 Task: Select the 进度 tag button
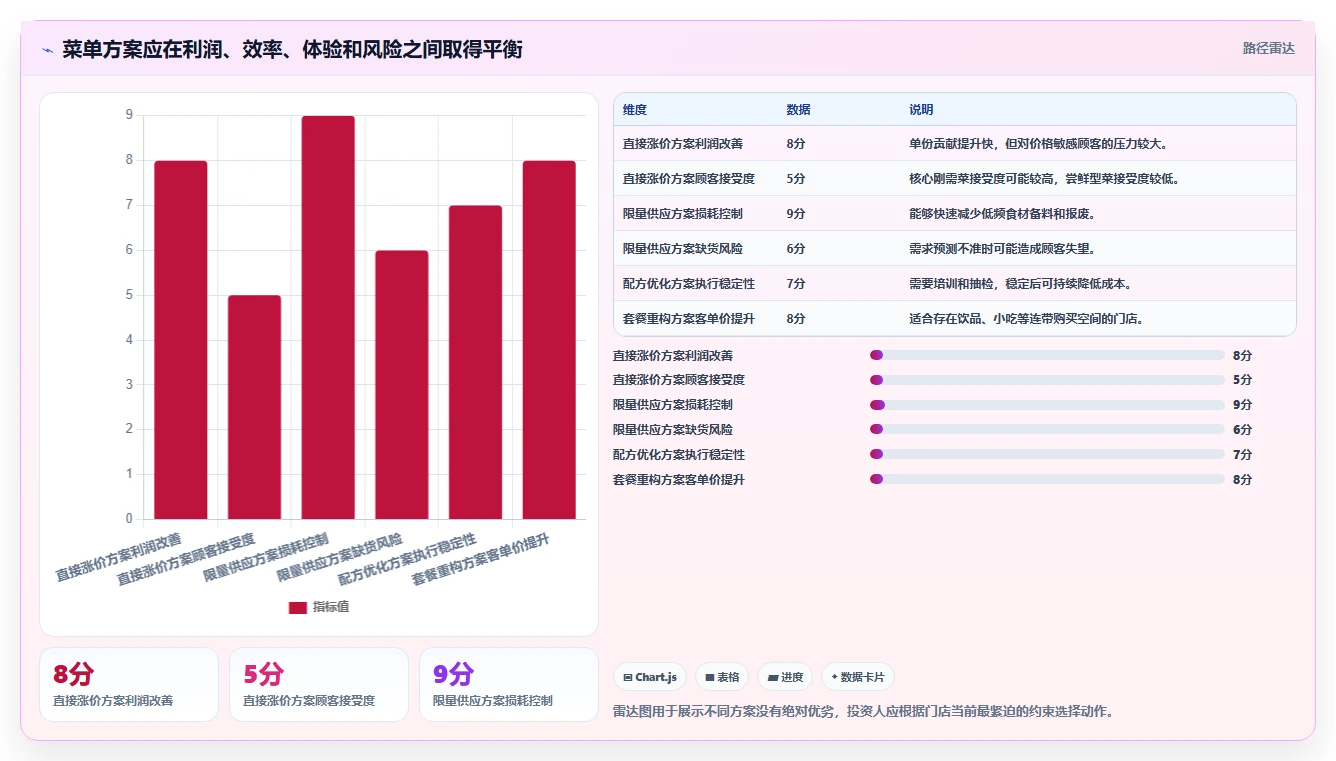786,677
